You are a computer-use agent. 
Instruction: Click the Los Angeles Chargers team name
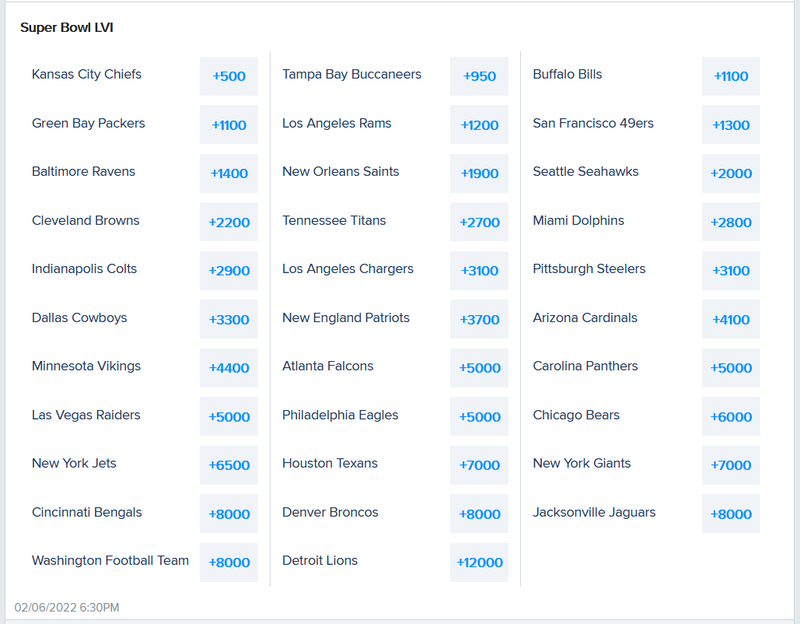coord(347,269)
